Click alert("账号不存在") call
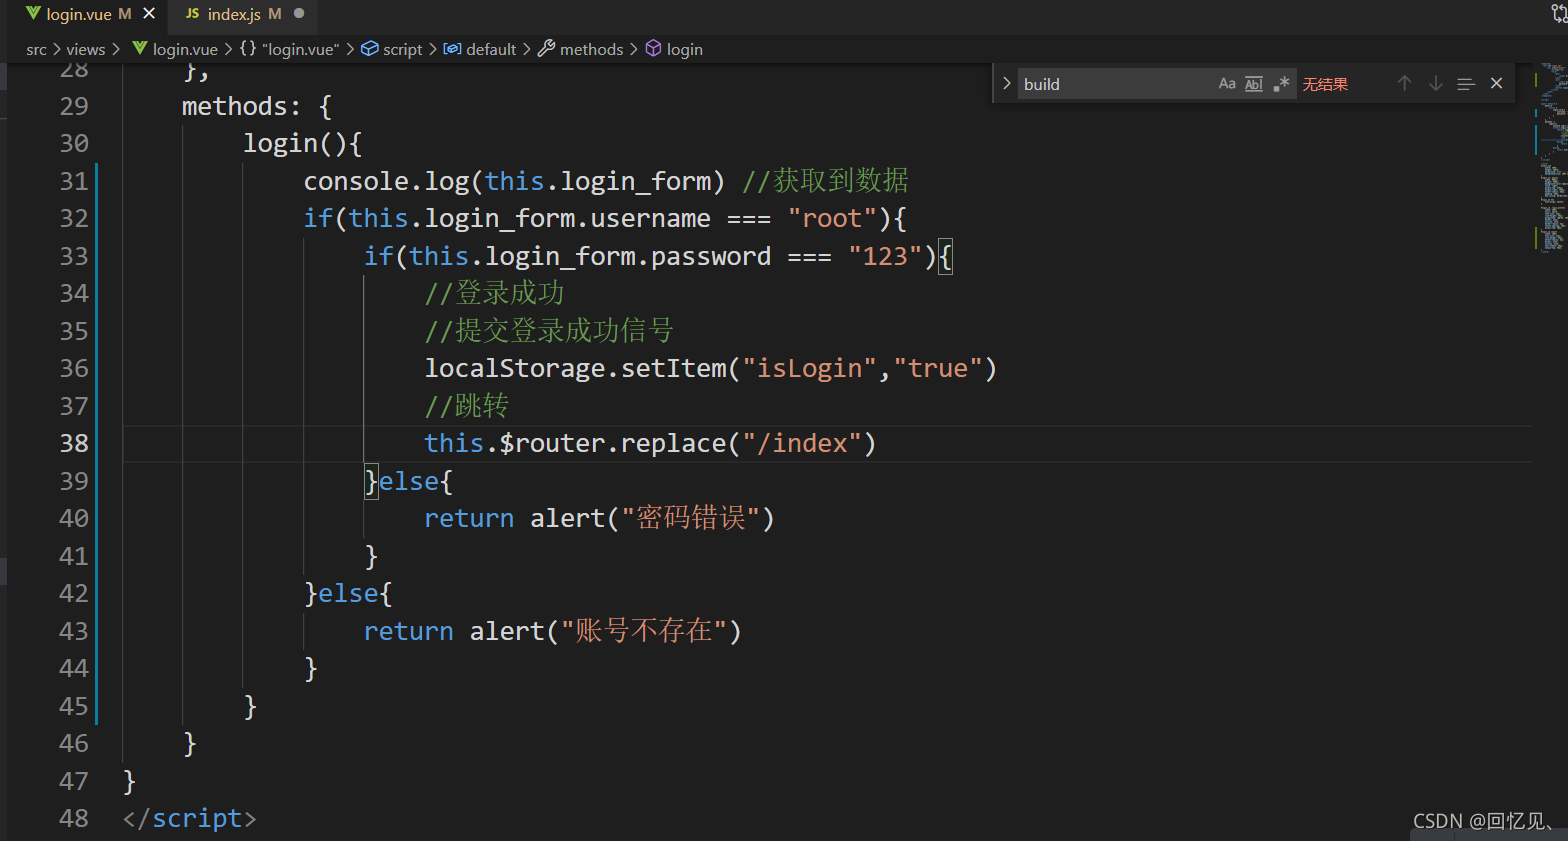 pos(606,631)
